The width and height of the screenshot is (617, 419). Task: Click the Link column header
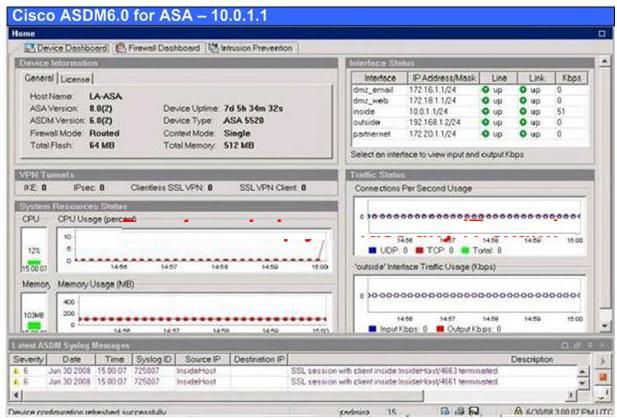coord(536,78)
